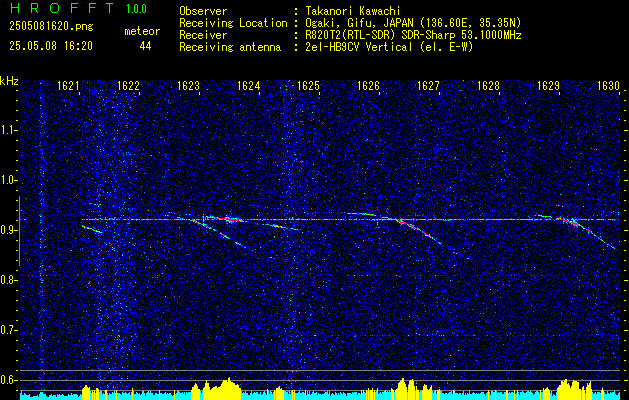
Task: Click the Observer field label
Action: pos(203,11)
